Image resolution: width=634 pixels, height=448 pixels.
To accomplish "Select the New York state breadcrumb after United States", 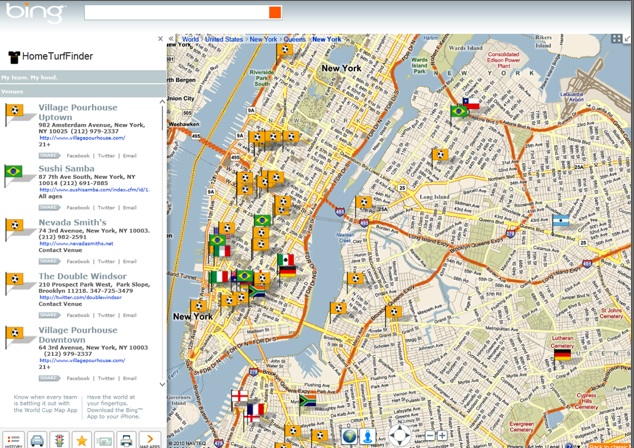I will (x=263, y=39).
